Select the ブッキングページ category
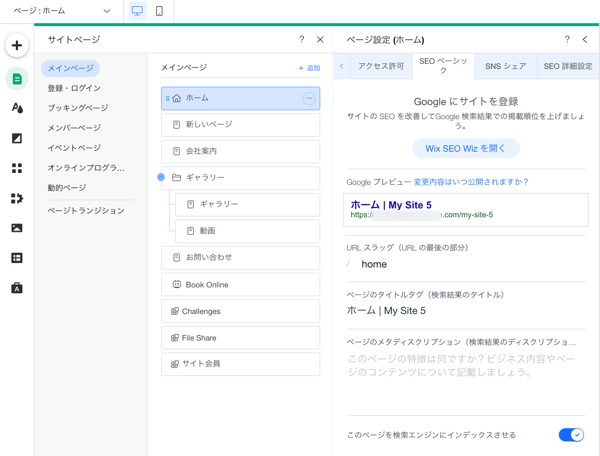This screenshot has height=456, width=600. (78, 108)
